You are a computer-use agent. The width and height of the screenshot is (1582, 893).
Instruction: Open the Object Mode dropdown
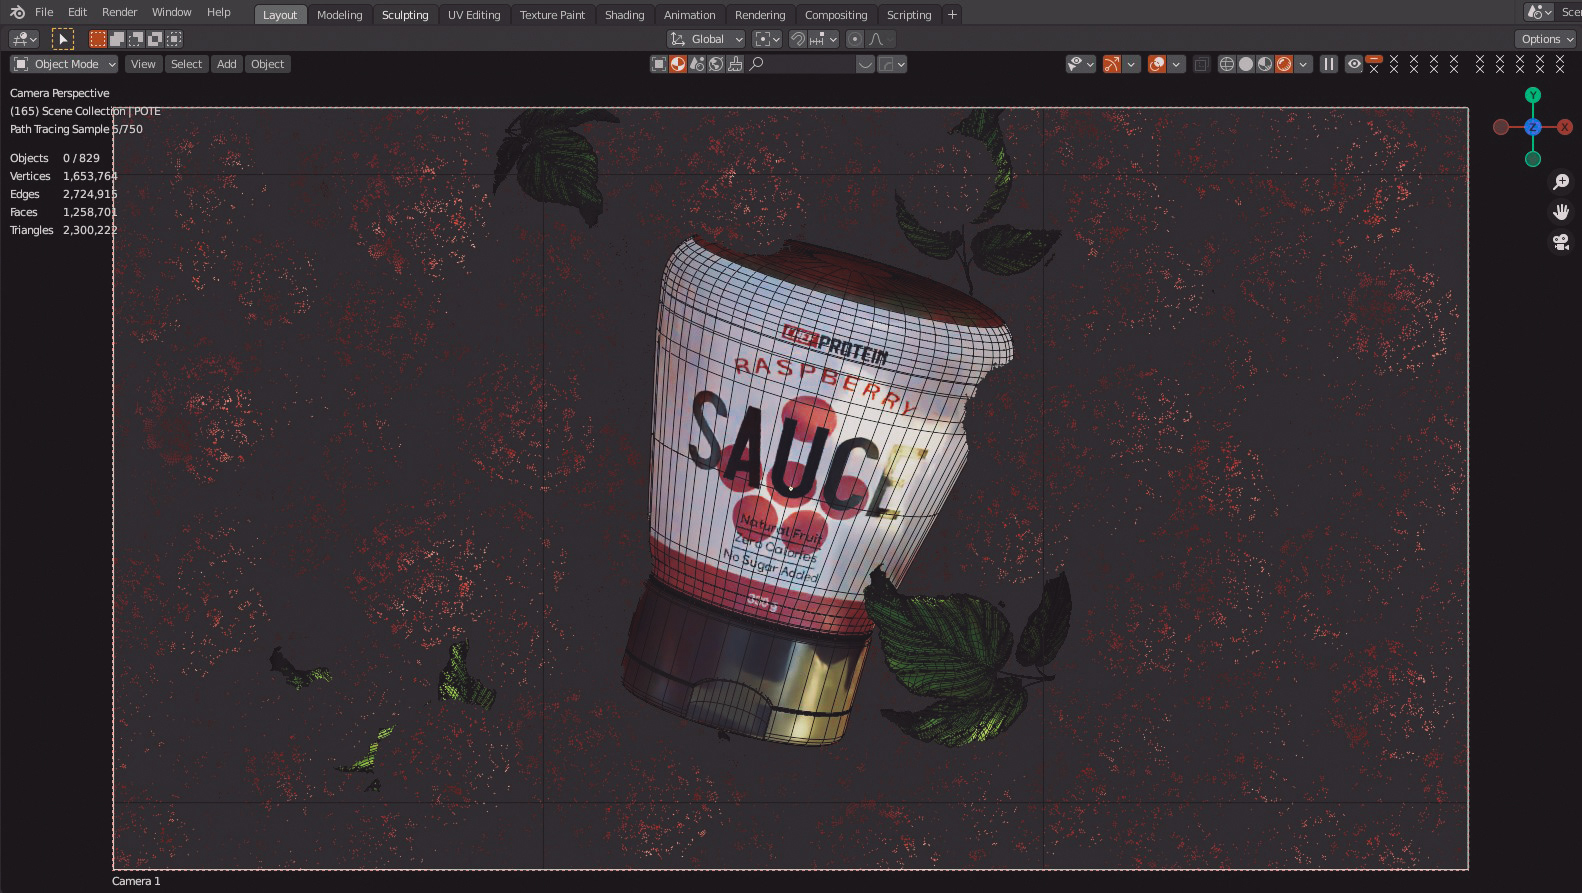[x=64, y=64]
